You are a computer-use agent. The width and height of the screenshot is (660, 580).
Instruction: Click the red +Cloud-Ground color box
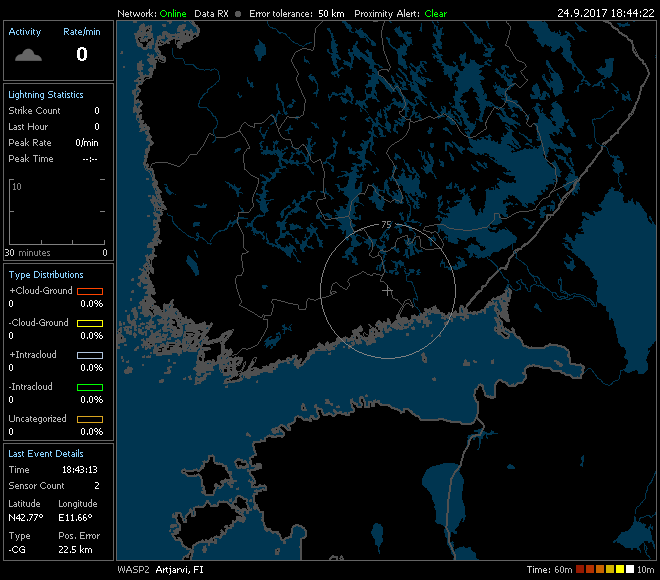click(90, 291)
